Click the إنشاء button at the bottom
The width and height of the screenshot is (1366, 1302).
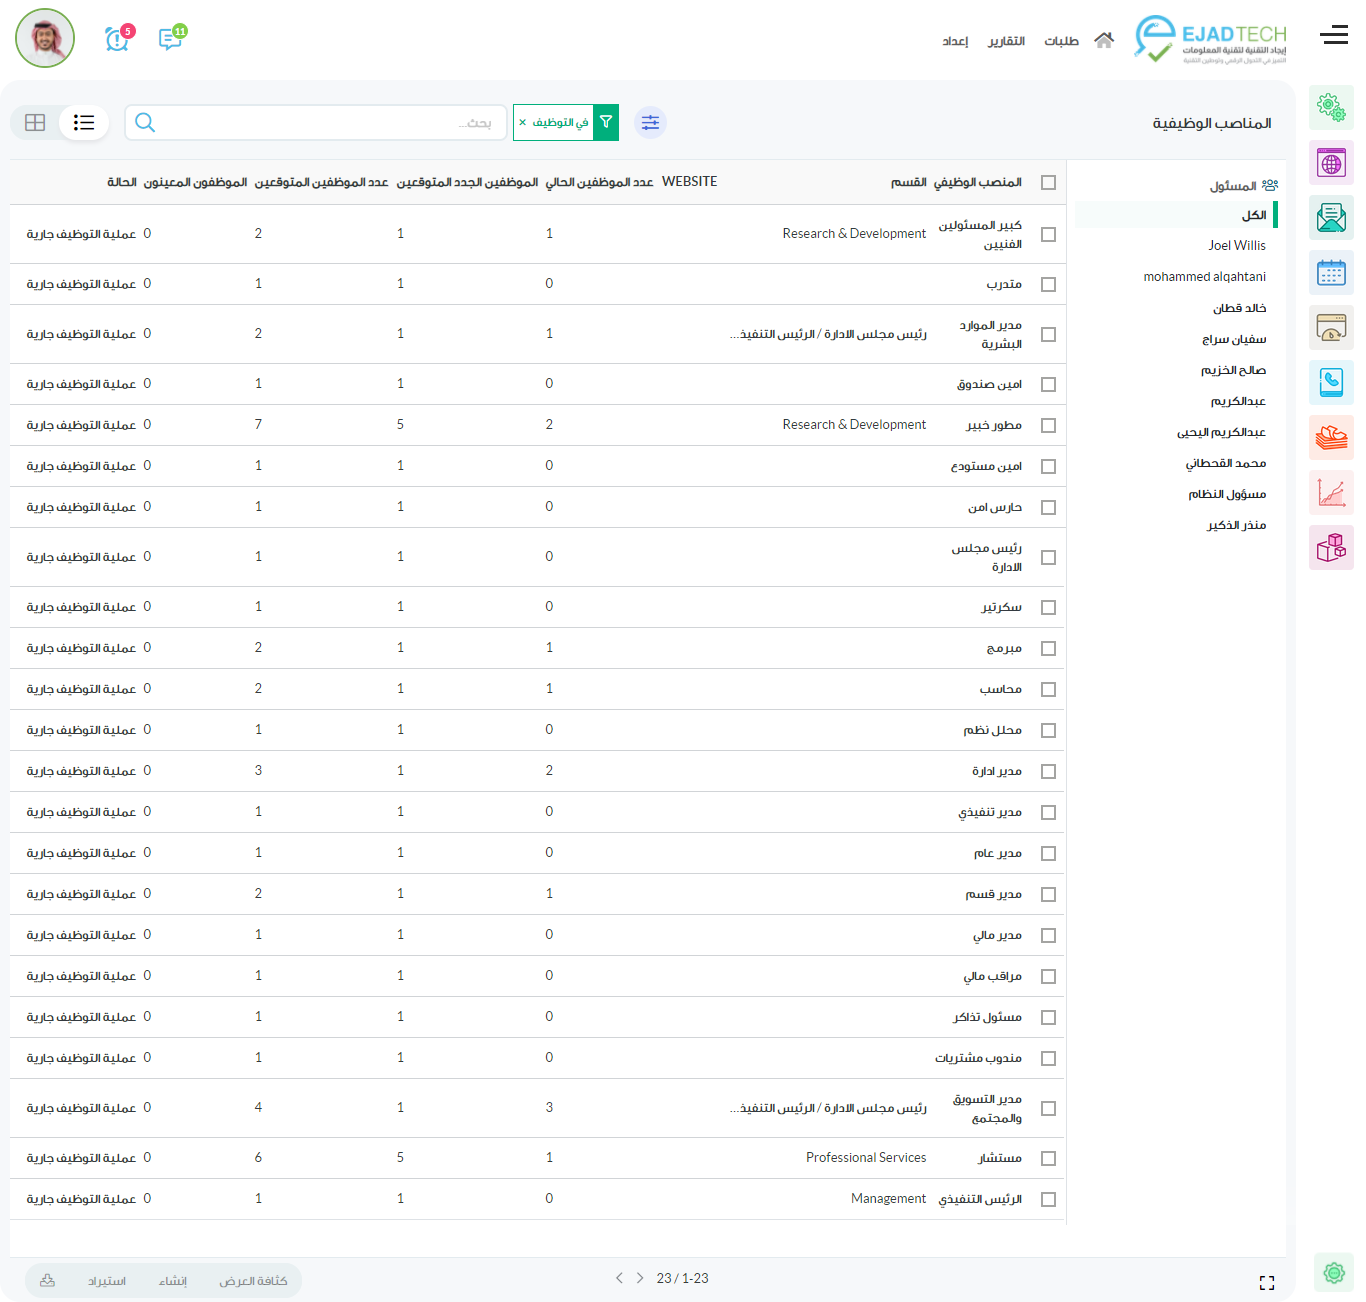tap(173, 1281)
